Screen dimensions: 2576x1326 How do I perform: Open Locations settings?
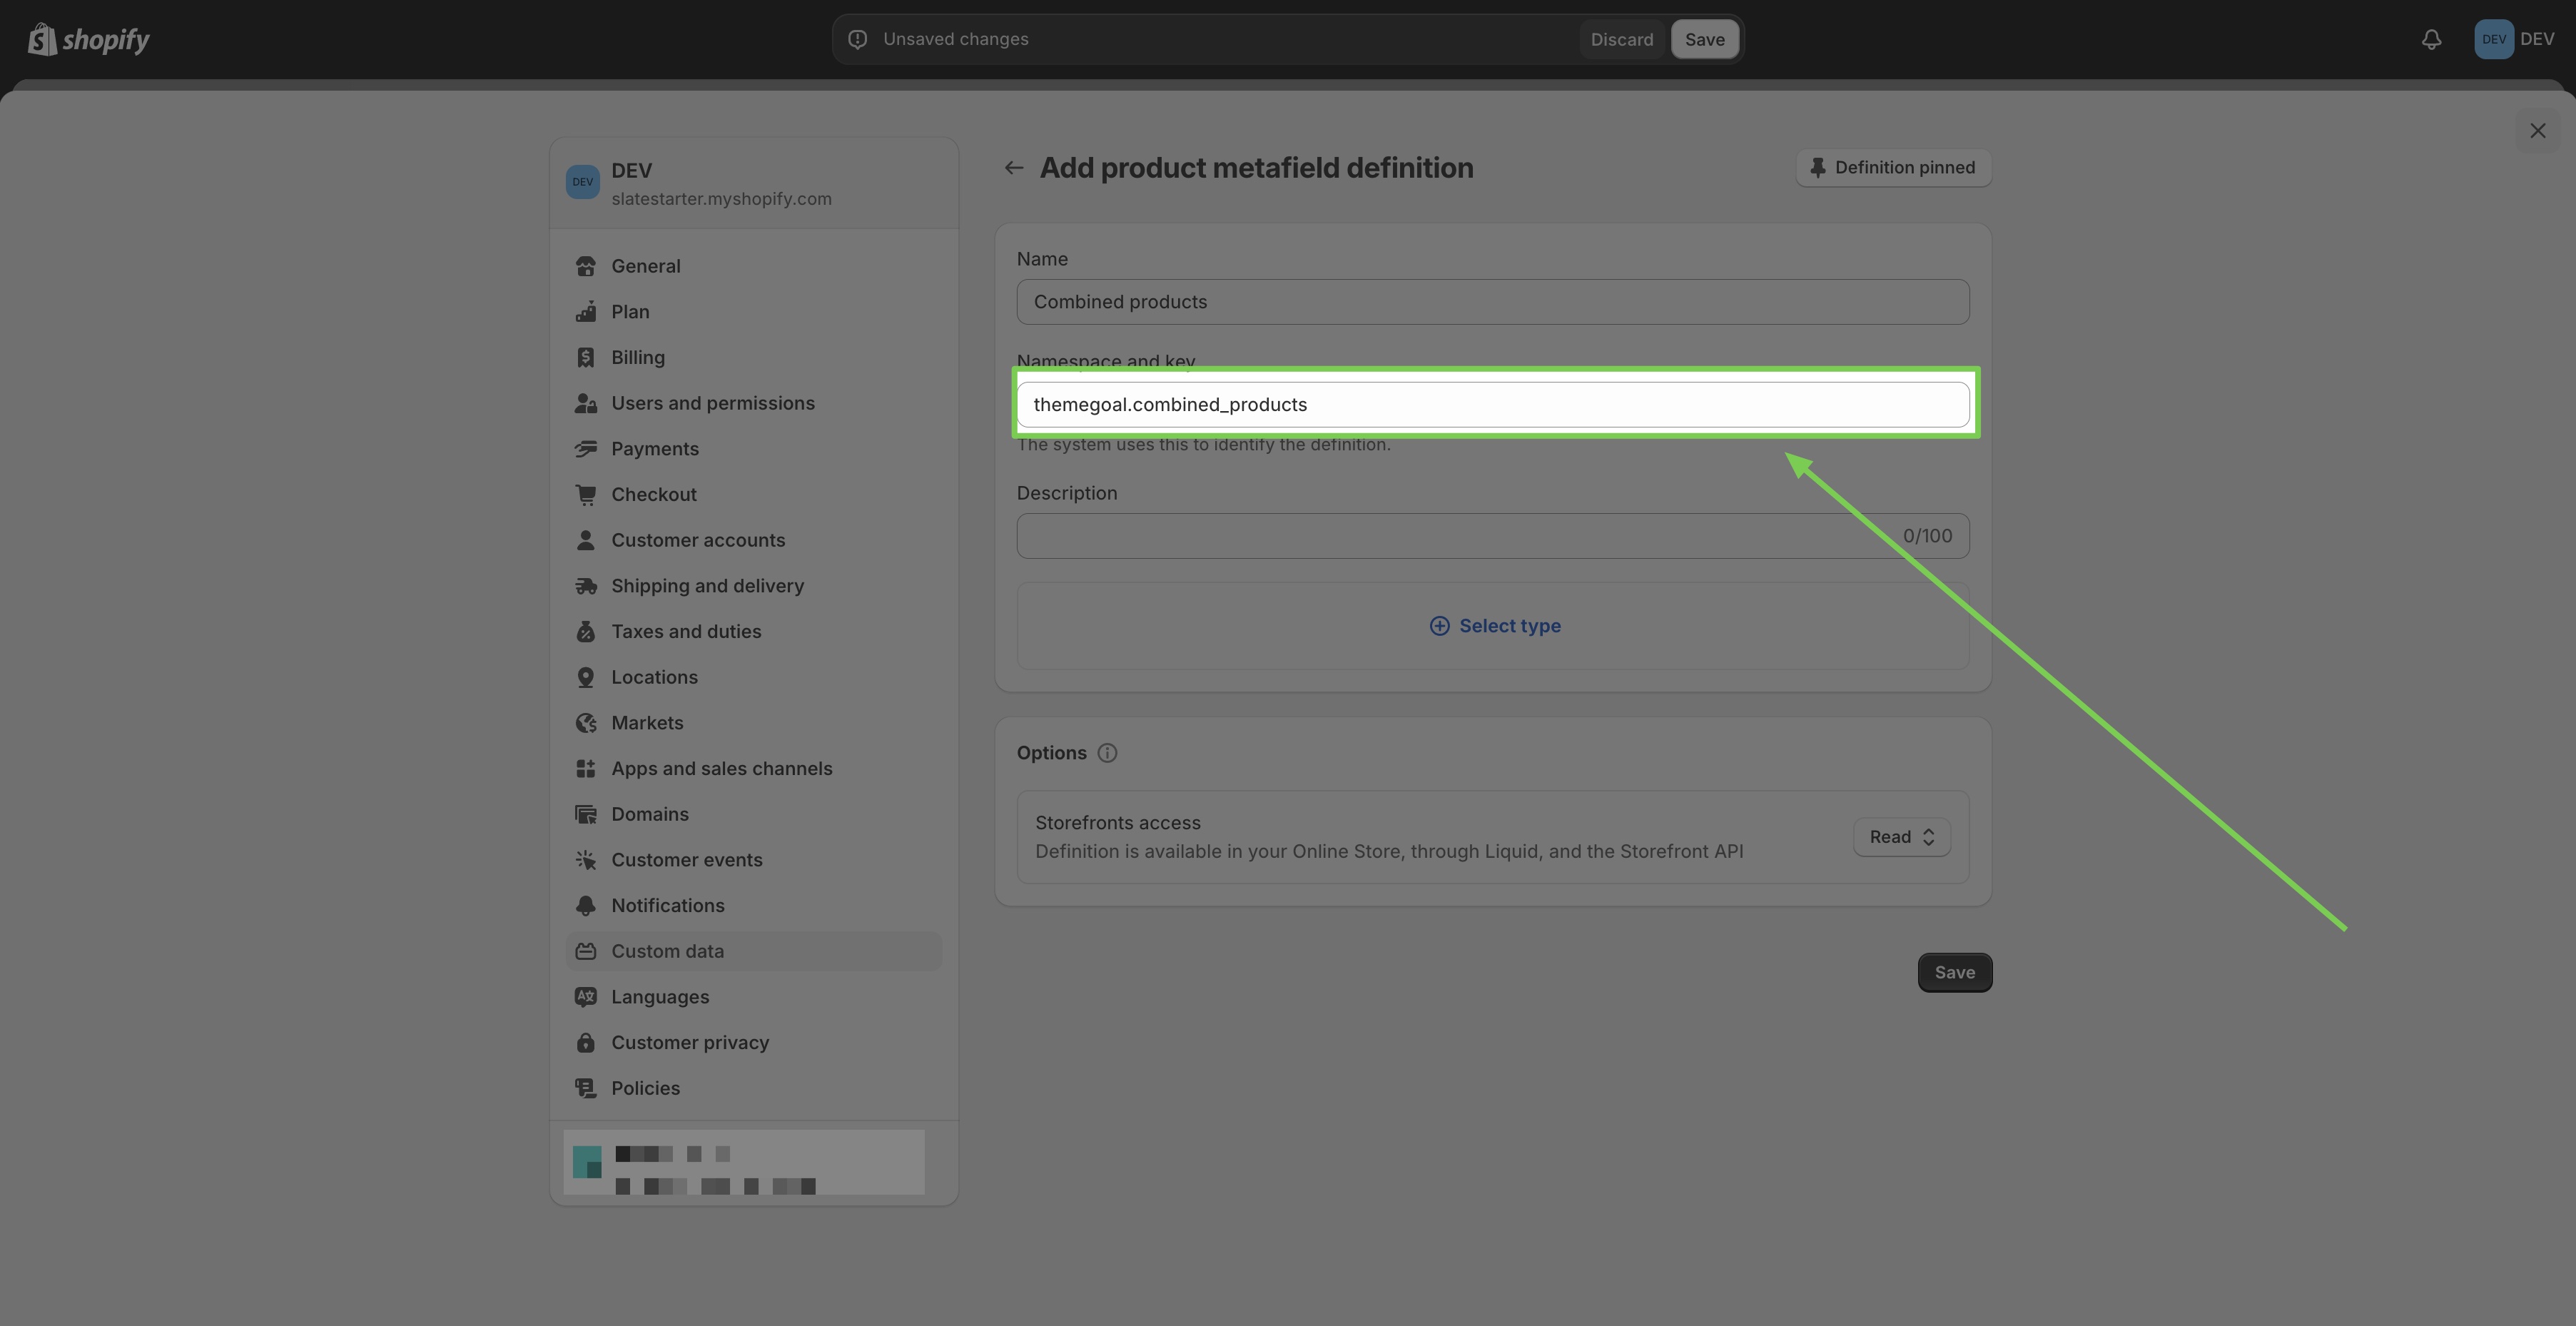tap(754, 677)
